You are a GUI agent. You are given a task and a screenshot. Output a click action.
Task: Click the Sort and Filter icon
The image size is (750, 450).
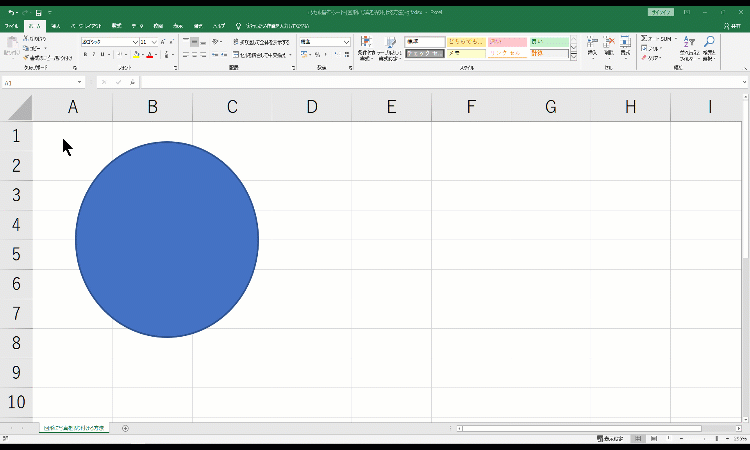(689, 45)
